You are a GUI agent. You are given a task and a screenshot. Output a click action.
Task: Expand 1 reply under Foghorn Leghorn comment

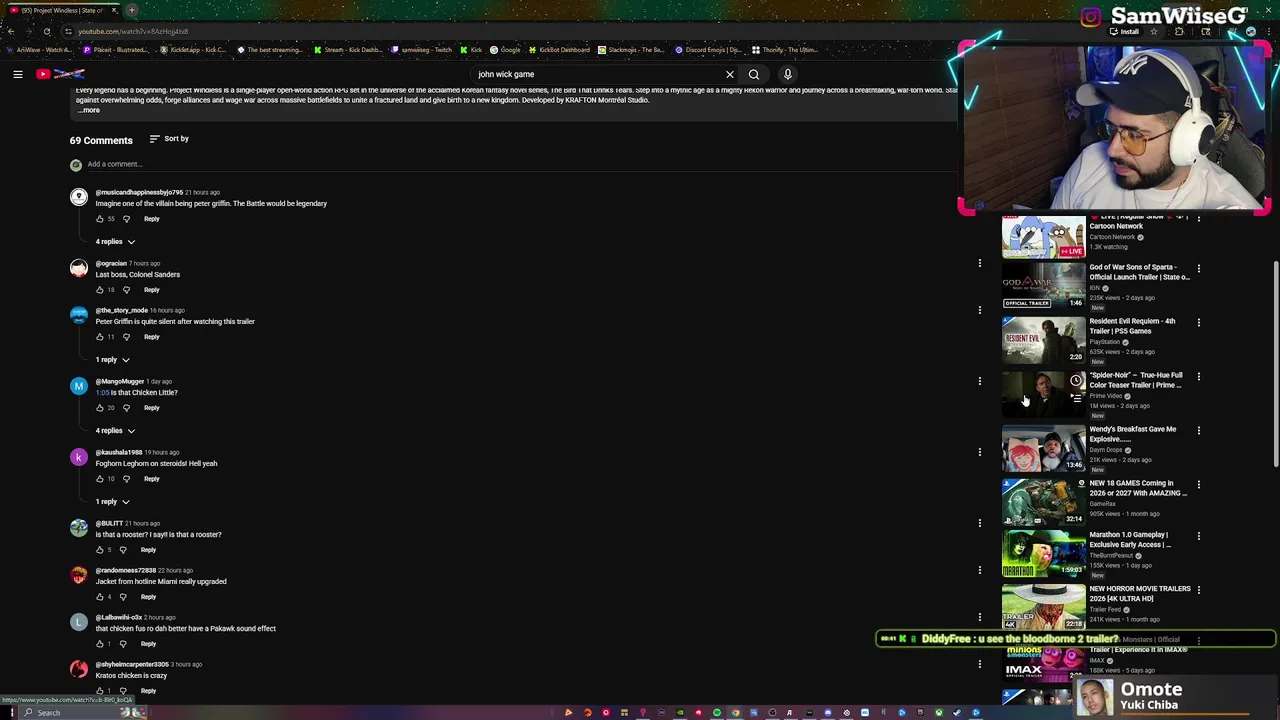[x=112, y=502]
